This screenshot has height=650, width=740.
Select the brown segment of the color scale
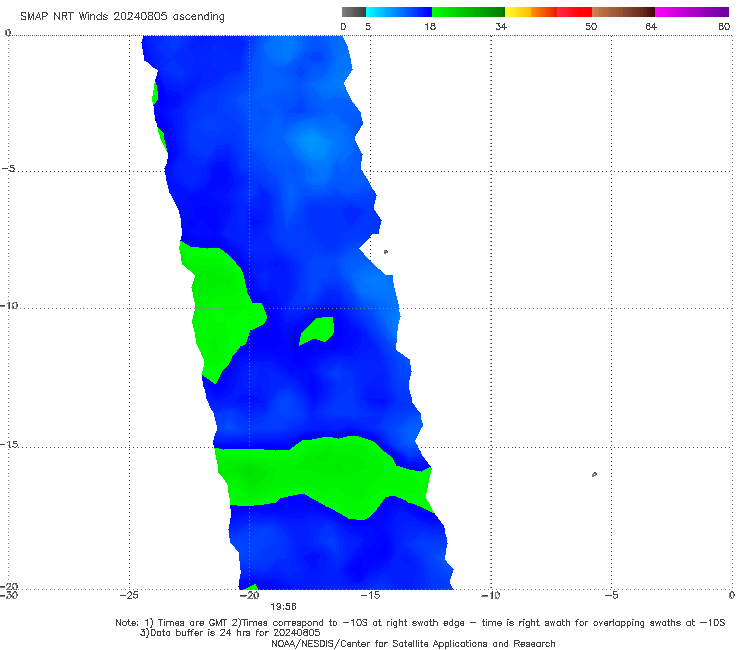click(x=623, y=12)
